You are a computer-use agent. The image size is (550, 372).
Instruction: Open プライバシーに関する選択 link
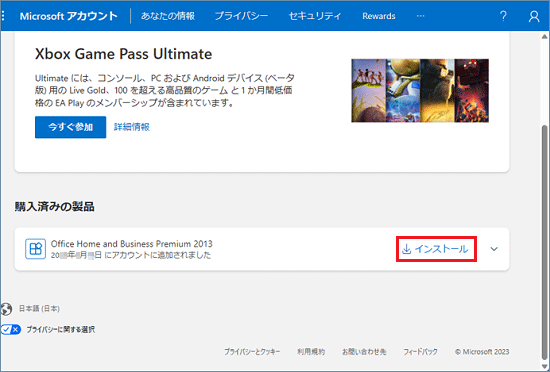pyautogui.click(x=61, y=330)
